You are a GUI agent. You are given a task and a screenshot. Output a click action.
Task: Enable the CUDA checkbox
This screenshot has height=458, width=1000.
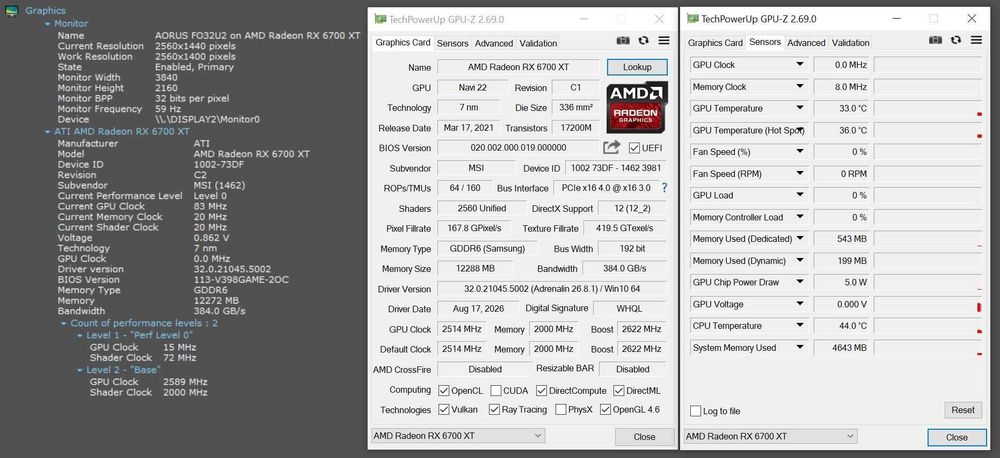[x=495, y=390]
